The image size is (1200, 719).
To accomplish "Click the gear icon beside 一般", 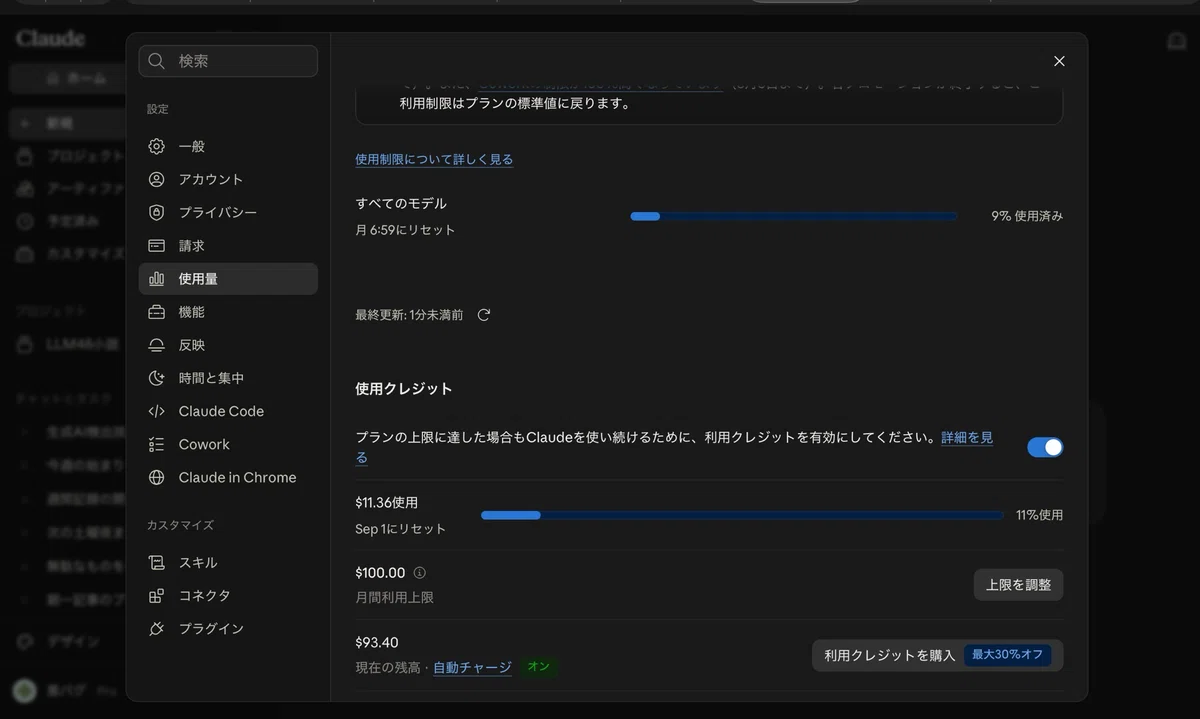I will 156,146.
